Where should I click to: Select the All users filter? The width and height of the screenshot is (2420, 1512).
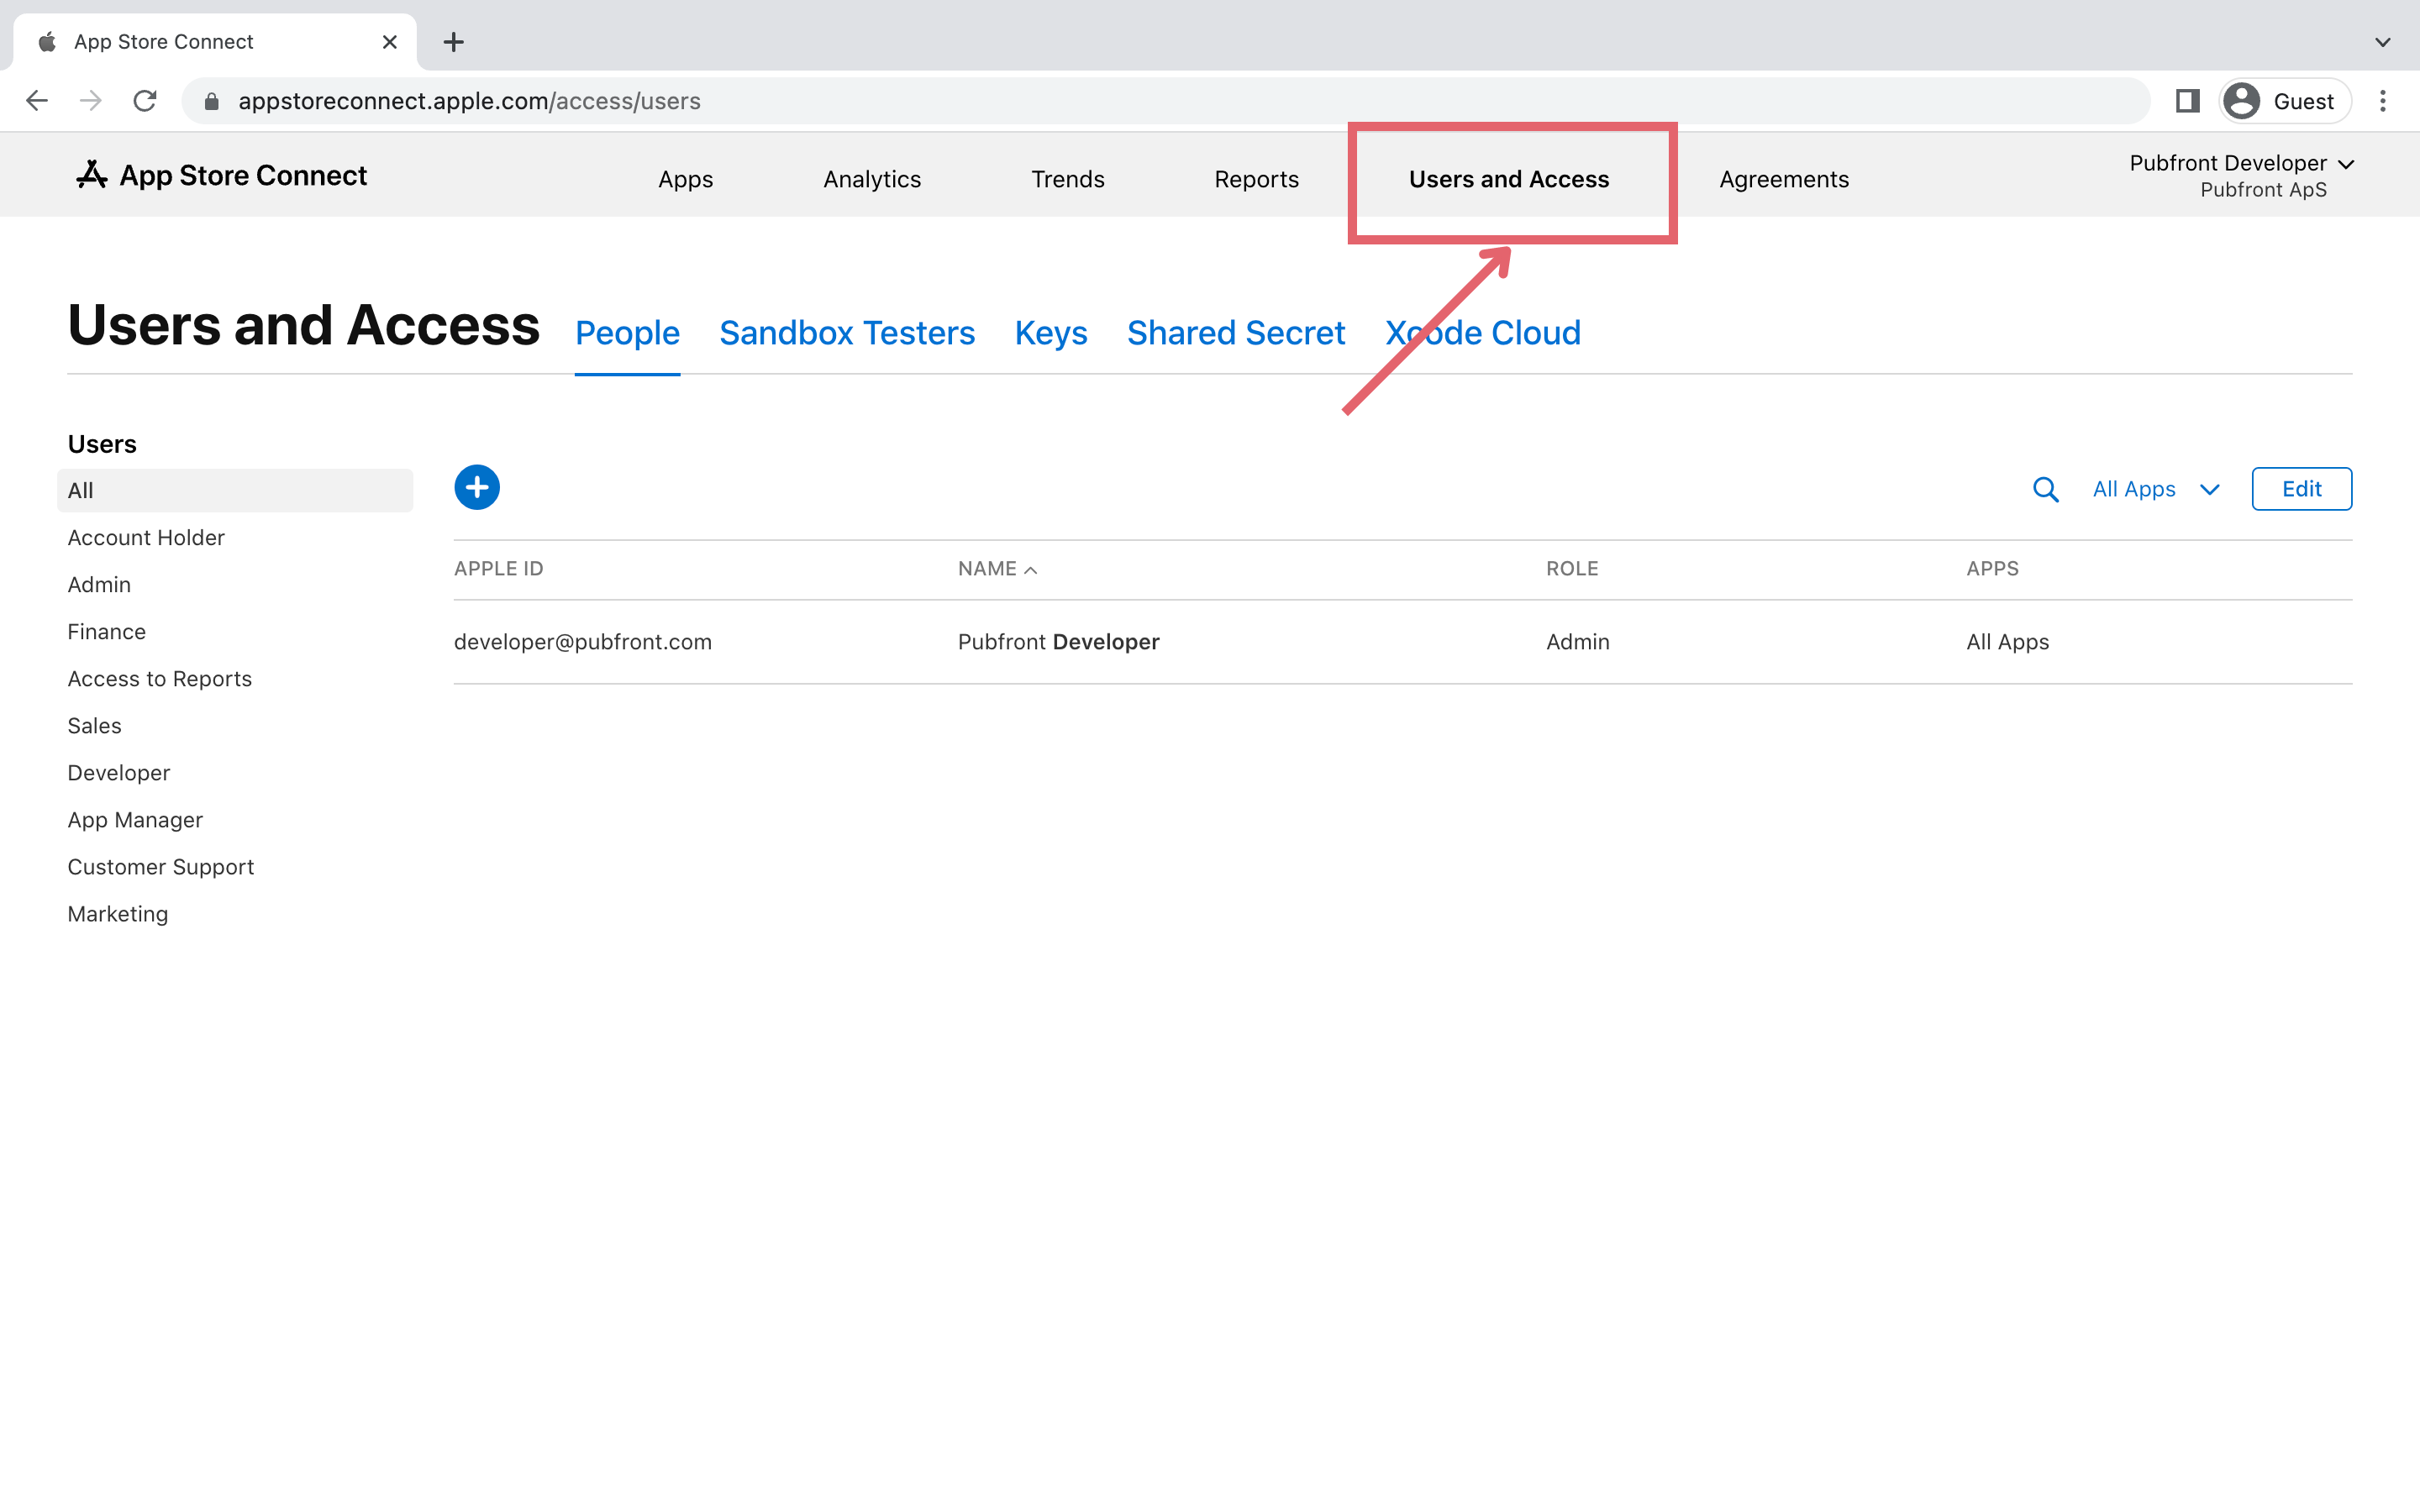235,490
